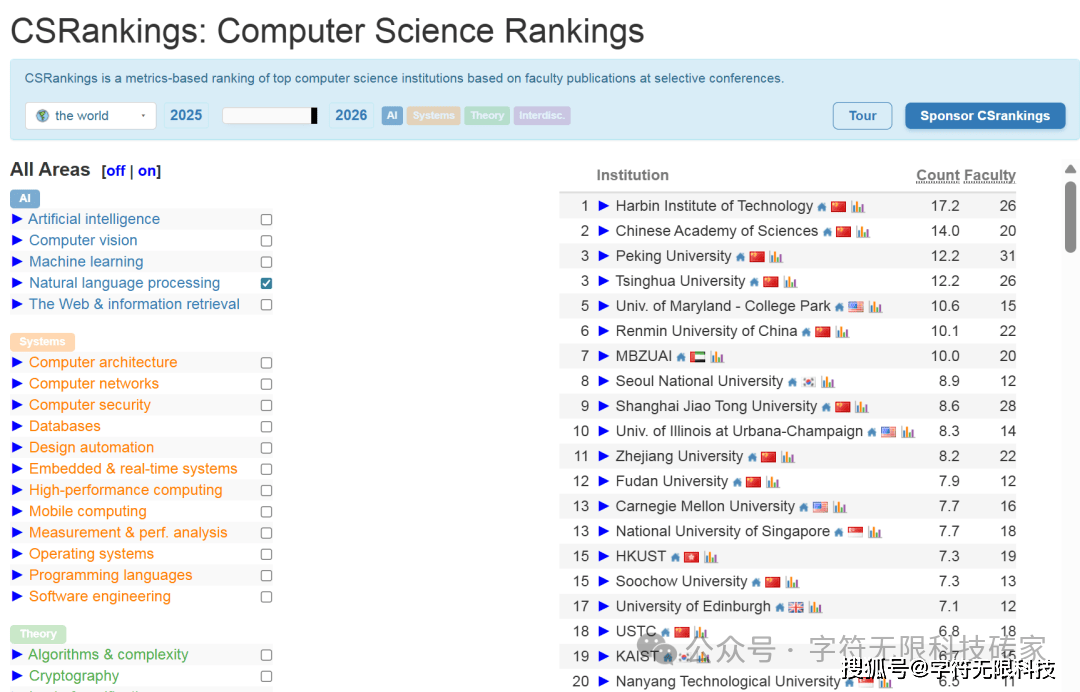This screenshot has height=692, width=1080.
Task: Open Tsinghua University home page icon
Action: point(754,282)
